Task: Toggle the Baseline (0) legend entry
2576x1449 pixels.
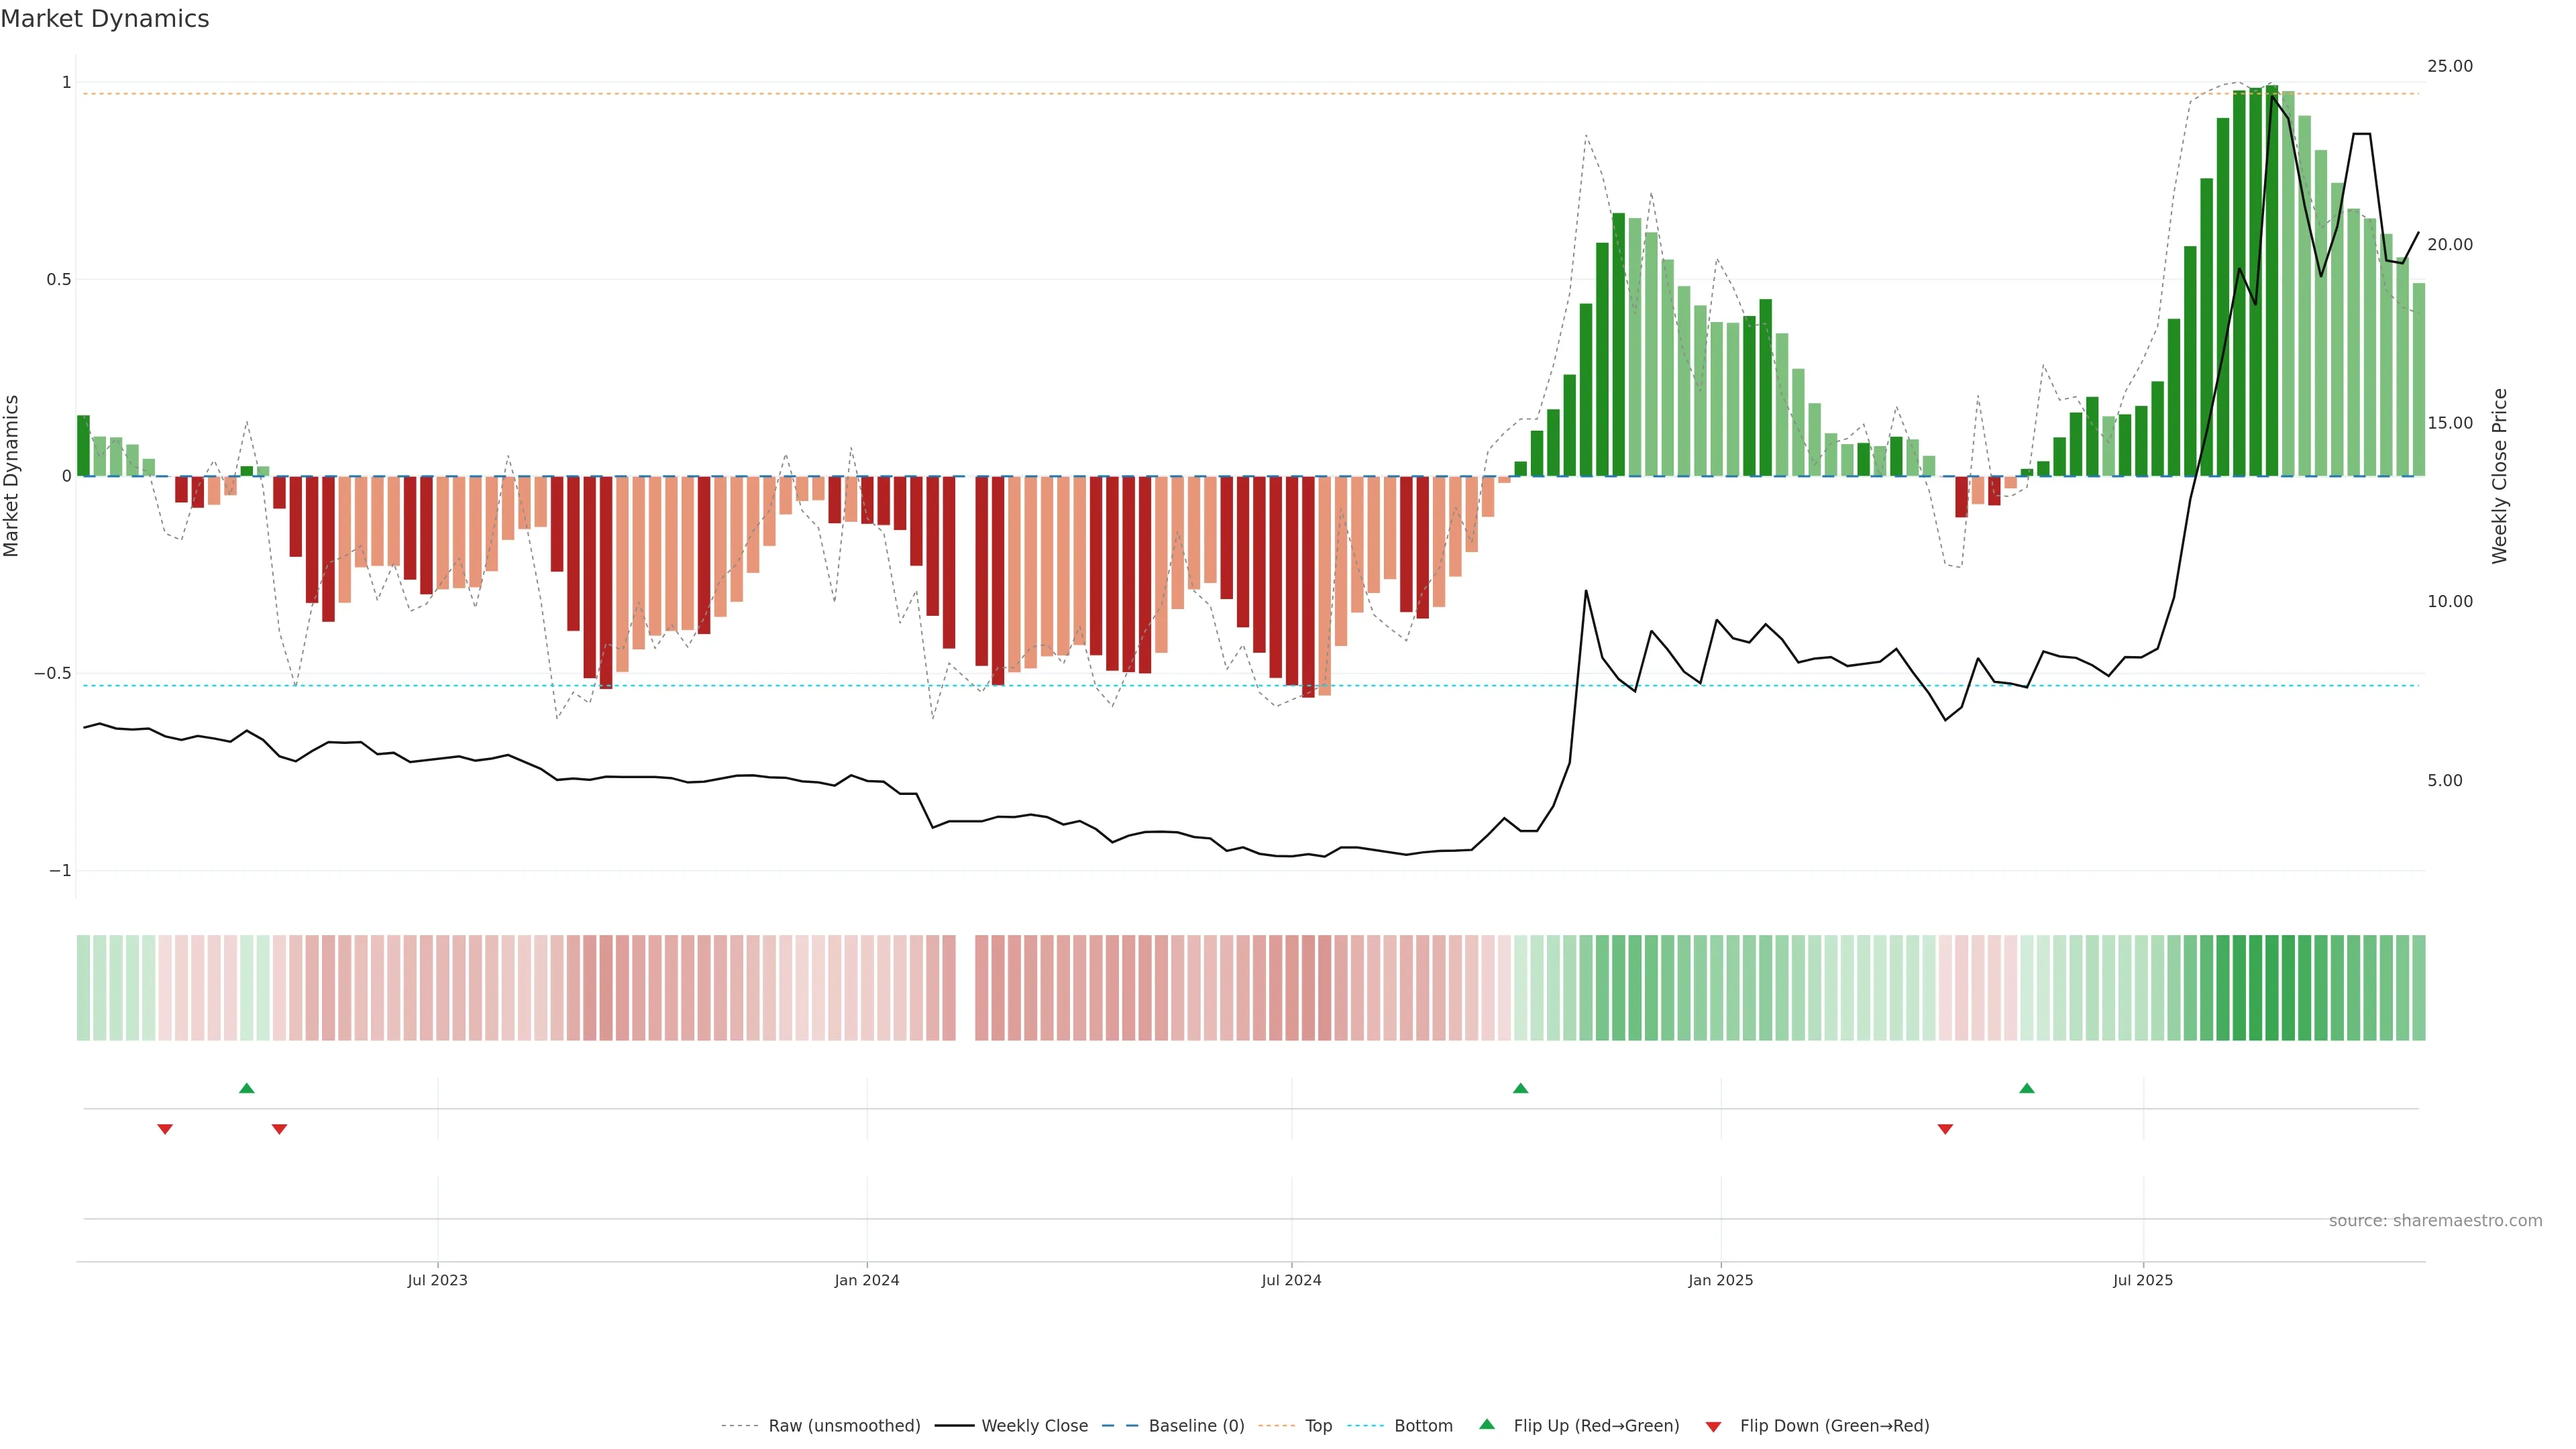Action: [x=1196, y=1426]
